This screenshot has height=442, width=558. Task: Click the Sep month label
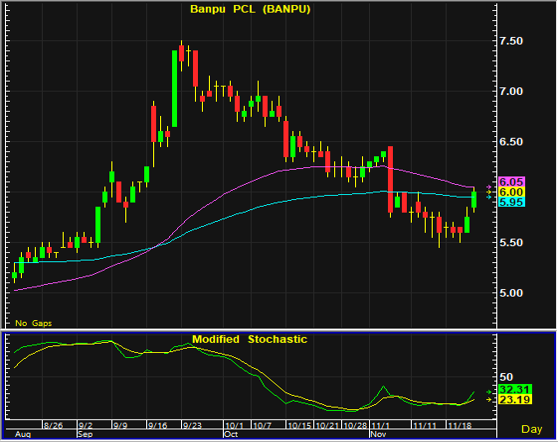[x=85, y=434]
